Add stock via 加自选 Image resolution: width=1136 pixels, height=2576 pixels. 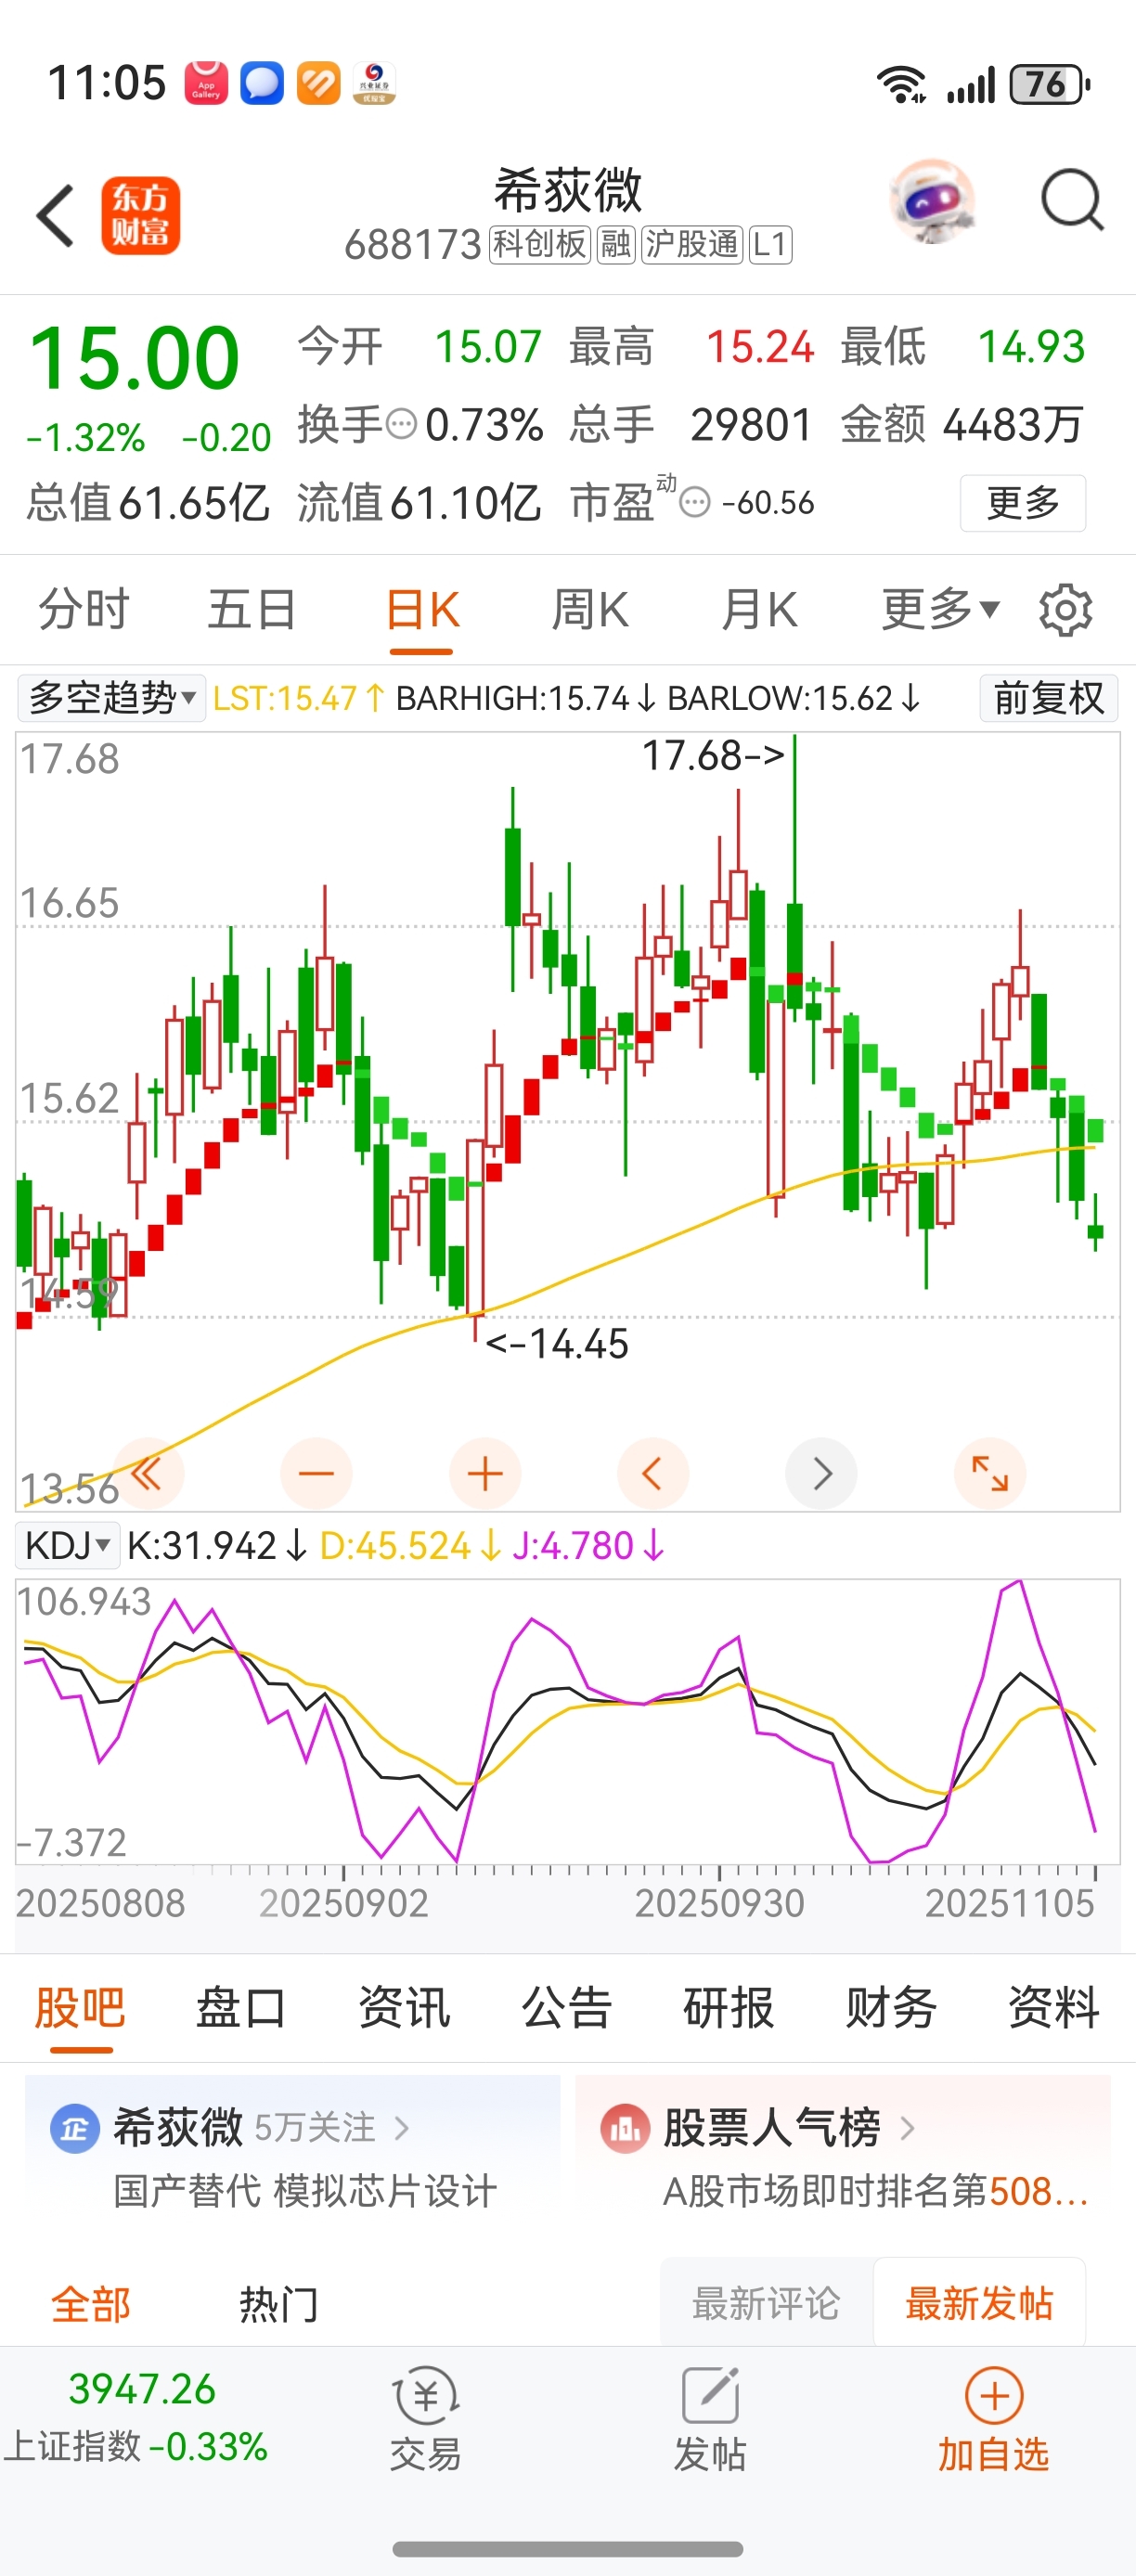coord(993,2419)
